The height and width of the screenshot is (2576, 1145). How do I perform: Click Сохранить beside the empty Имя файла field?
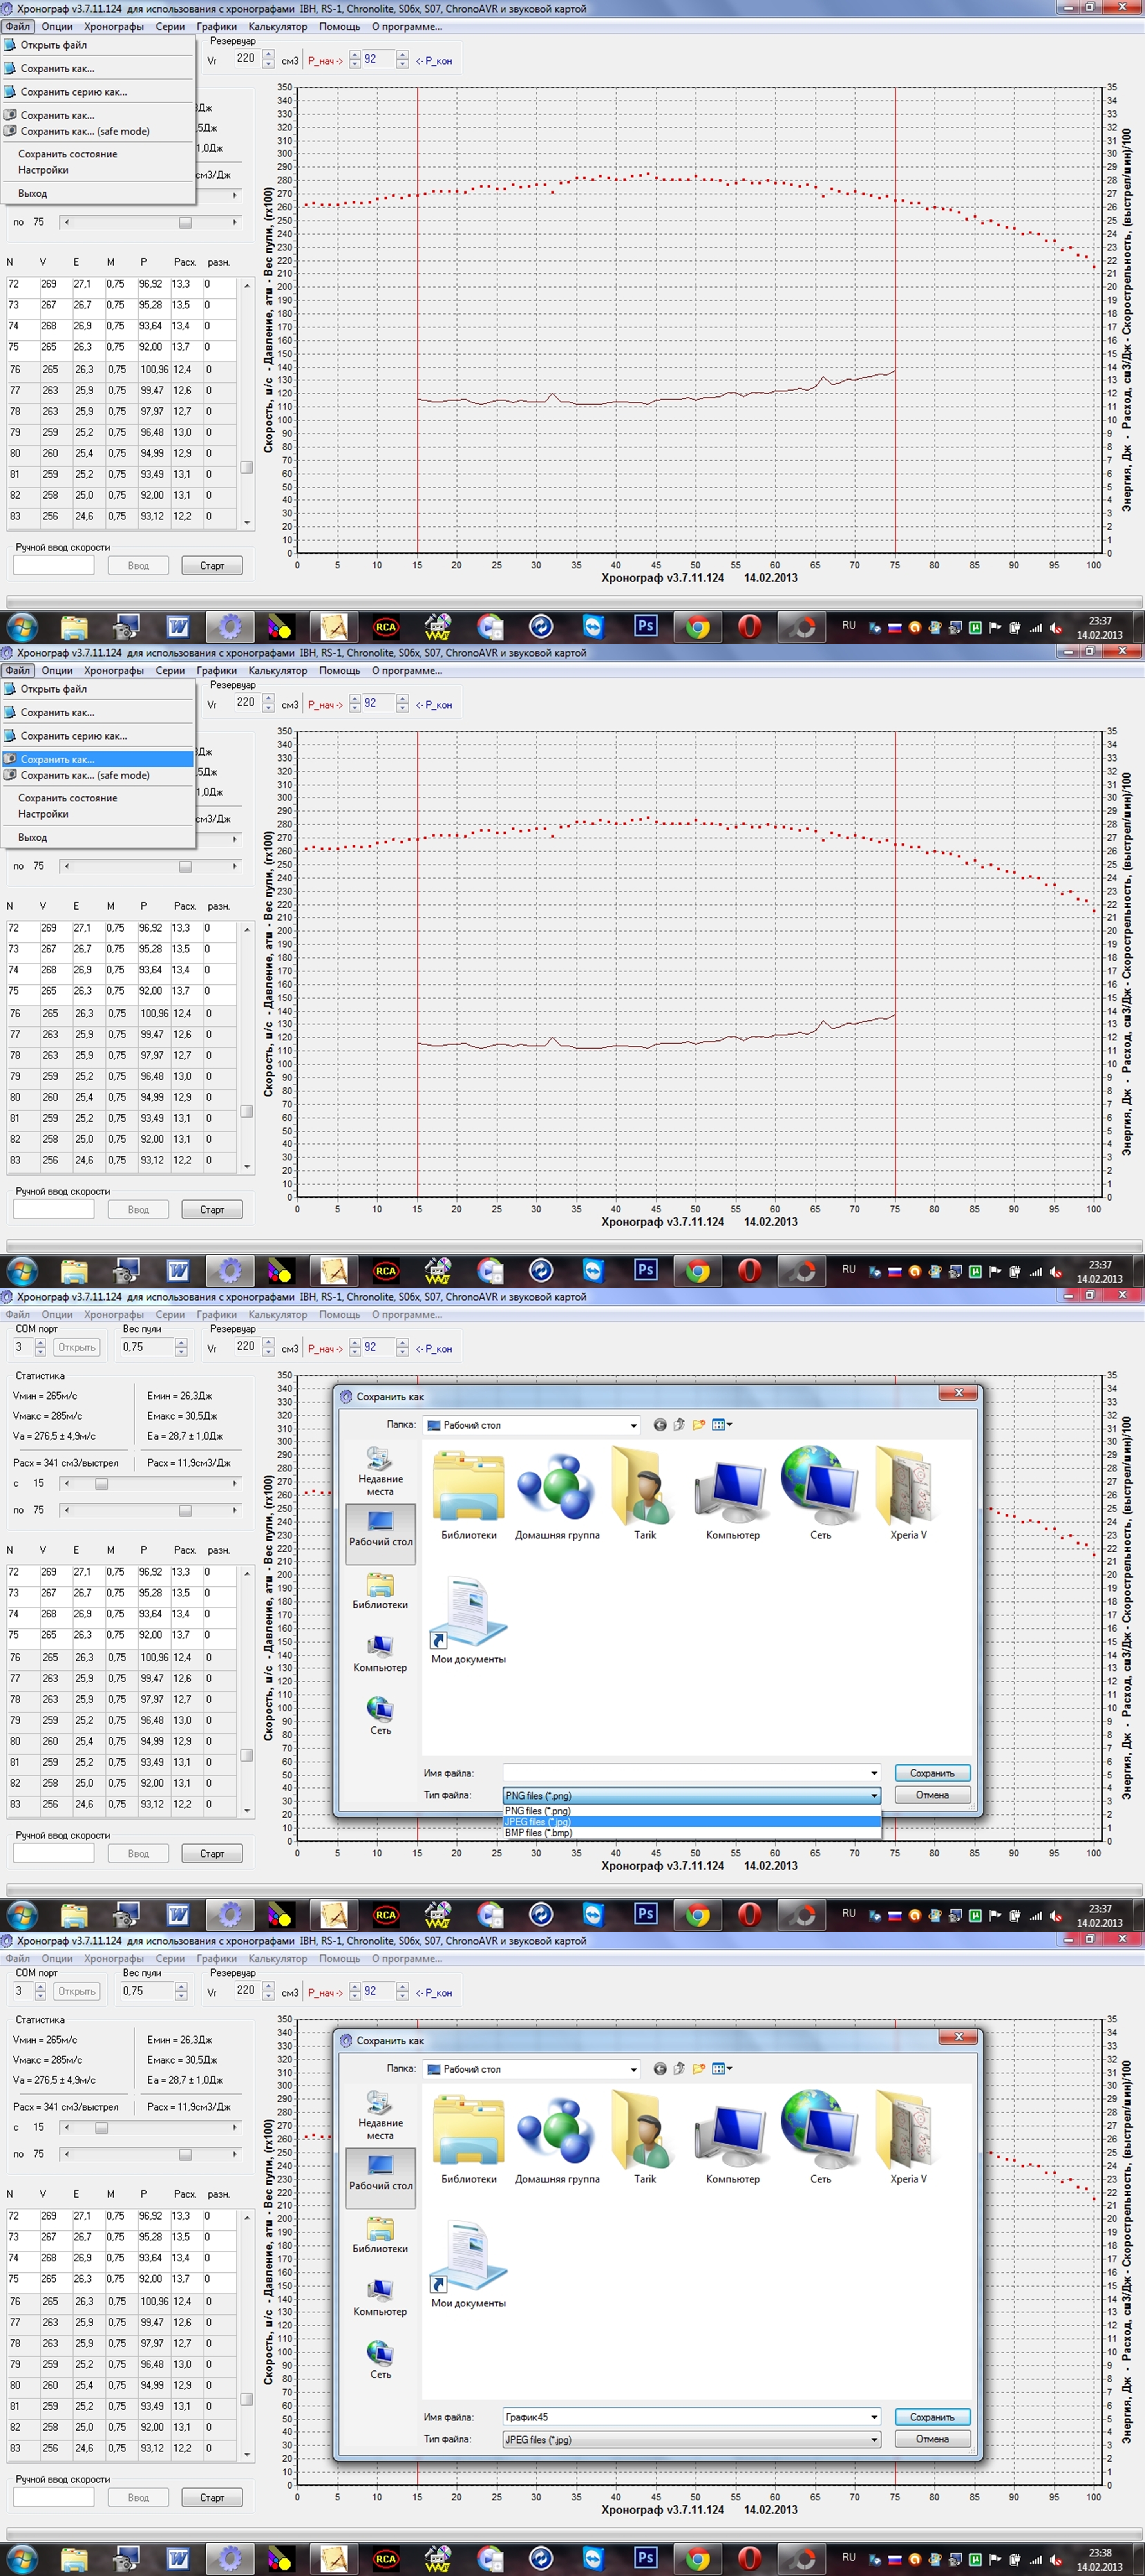coord(932,1773)
